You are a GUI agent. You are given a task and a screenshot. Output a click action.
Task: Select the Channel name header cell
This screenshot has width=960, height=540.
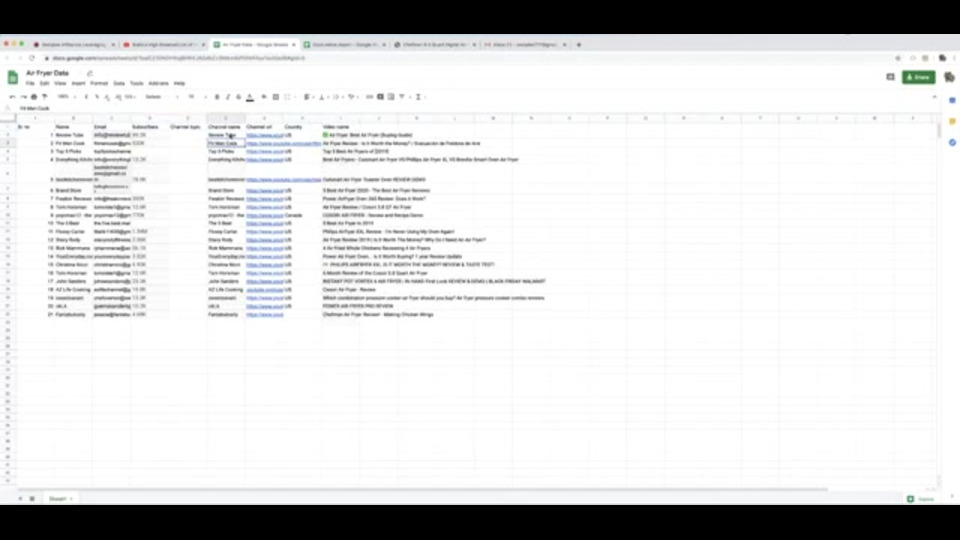(x=226, y=127)
